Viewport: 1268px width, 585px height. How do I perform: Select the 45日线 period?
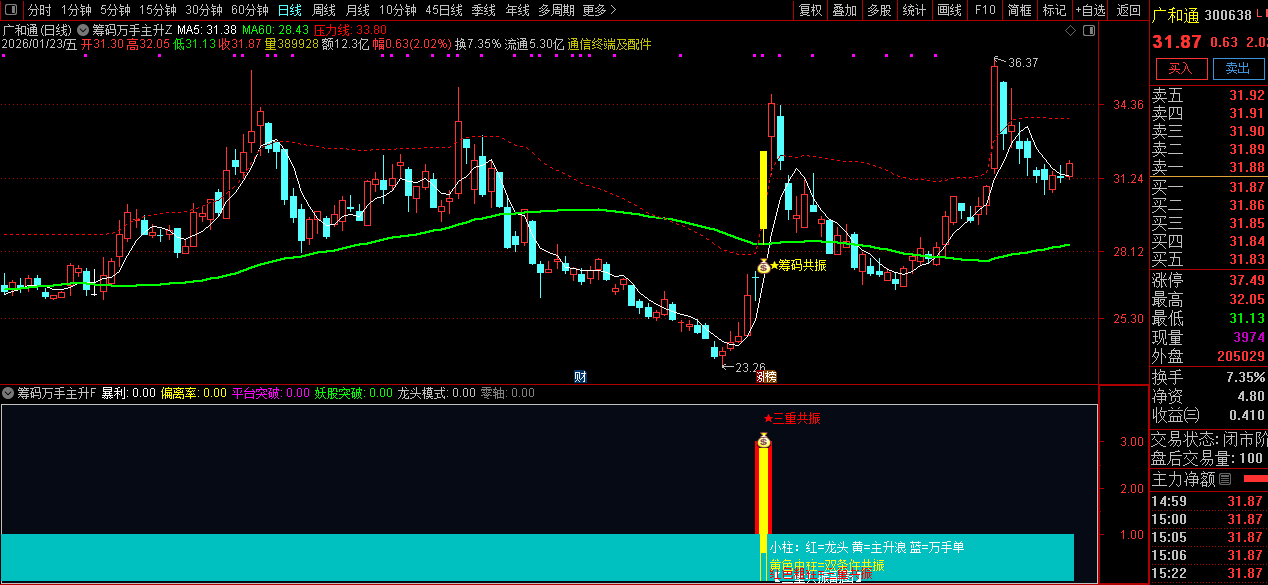click(444, 10)
